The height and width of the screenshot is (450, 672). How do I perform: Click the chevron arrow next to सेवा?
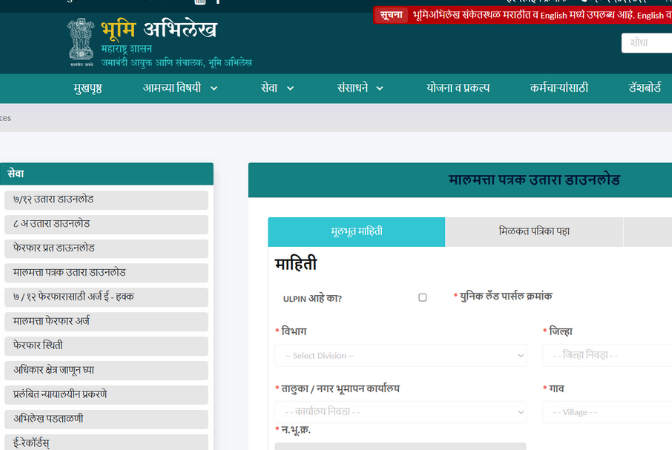pyautogui.click(x=290, y=88)
